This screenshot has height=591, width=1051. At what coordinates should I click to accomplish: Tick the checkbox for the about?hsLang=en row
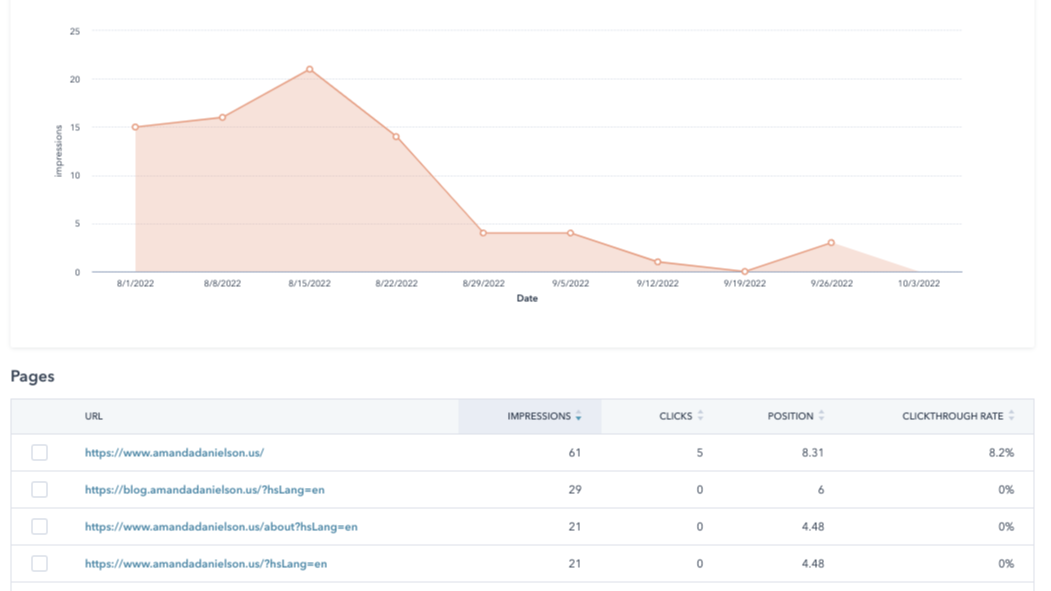pyautogui.click(x=39, y=527)
